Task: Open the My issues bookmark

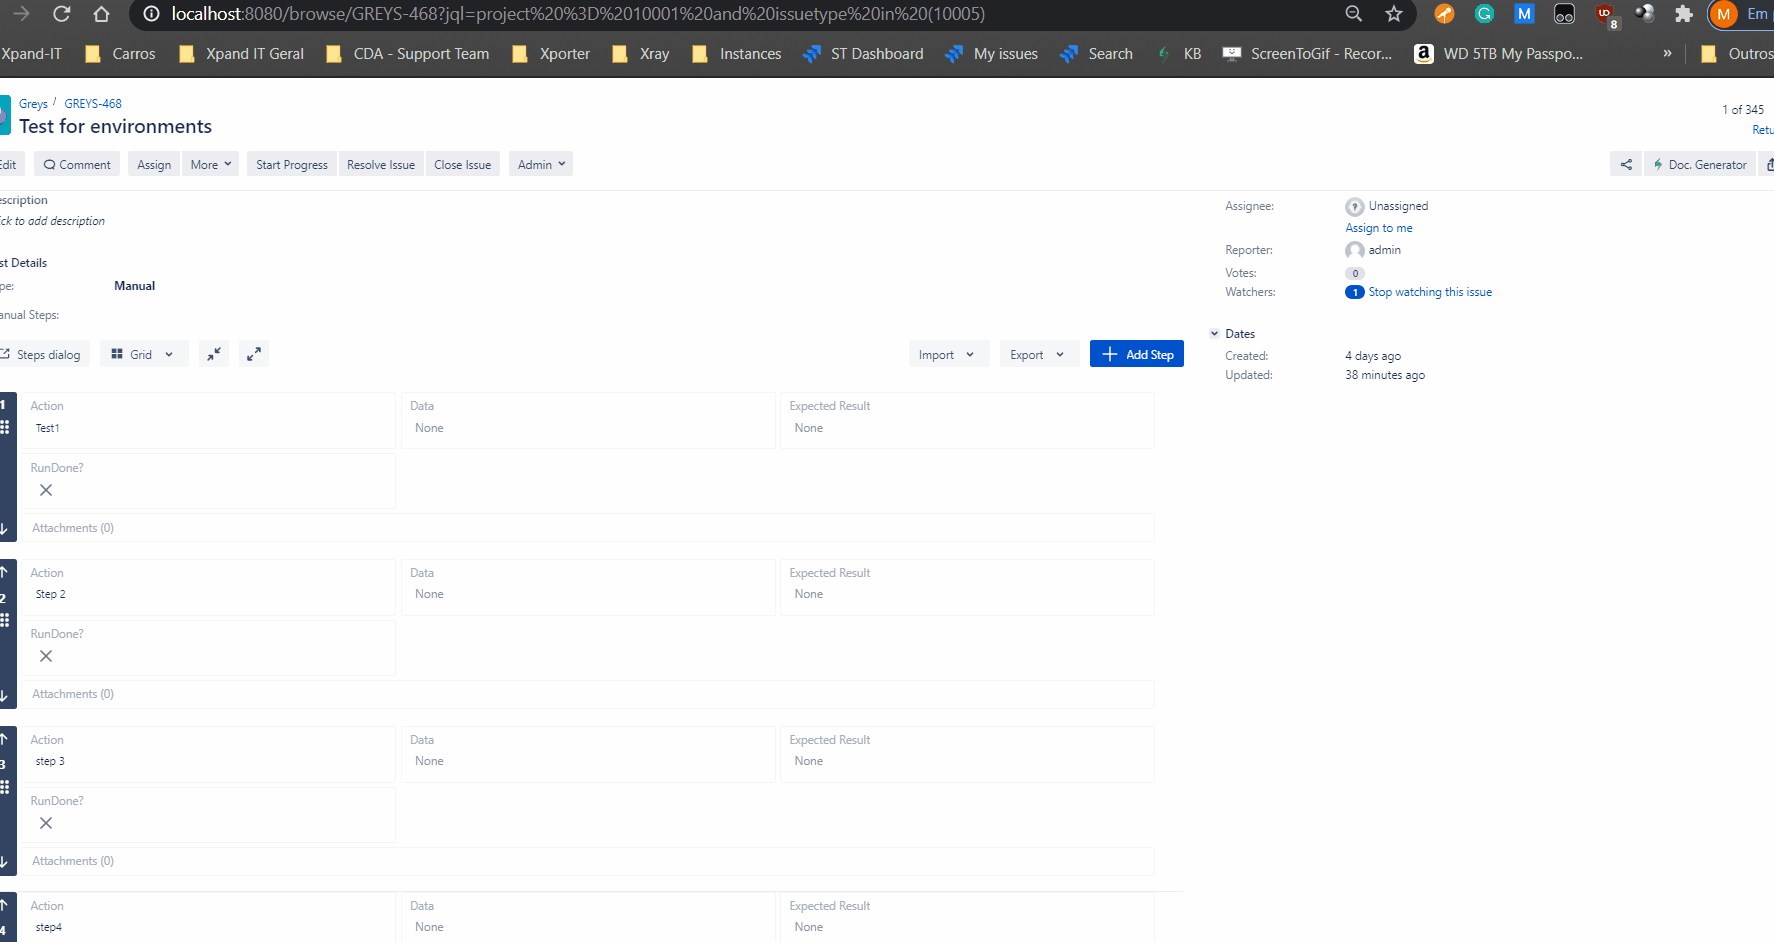Action: [x=992, y=54]
